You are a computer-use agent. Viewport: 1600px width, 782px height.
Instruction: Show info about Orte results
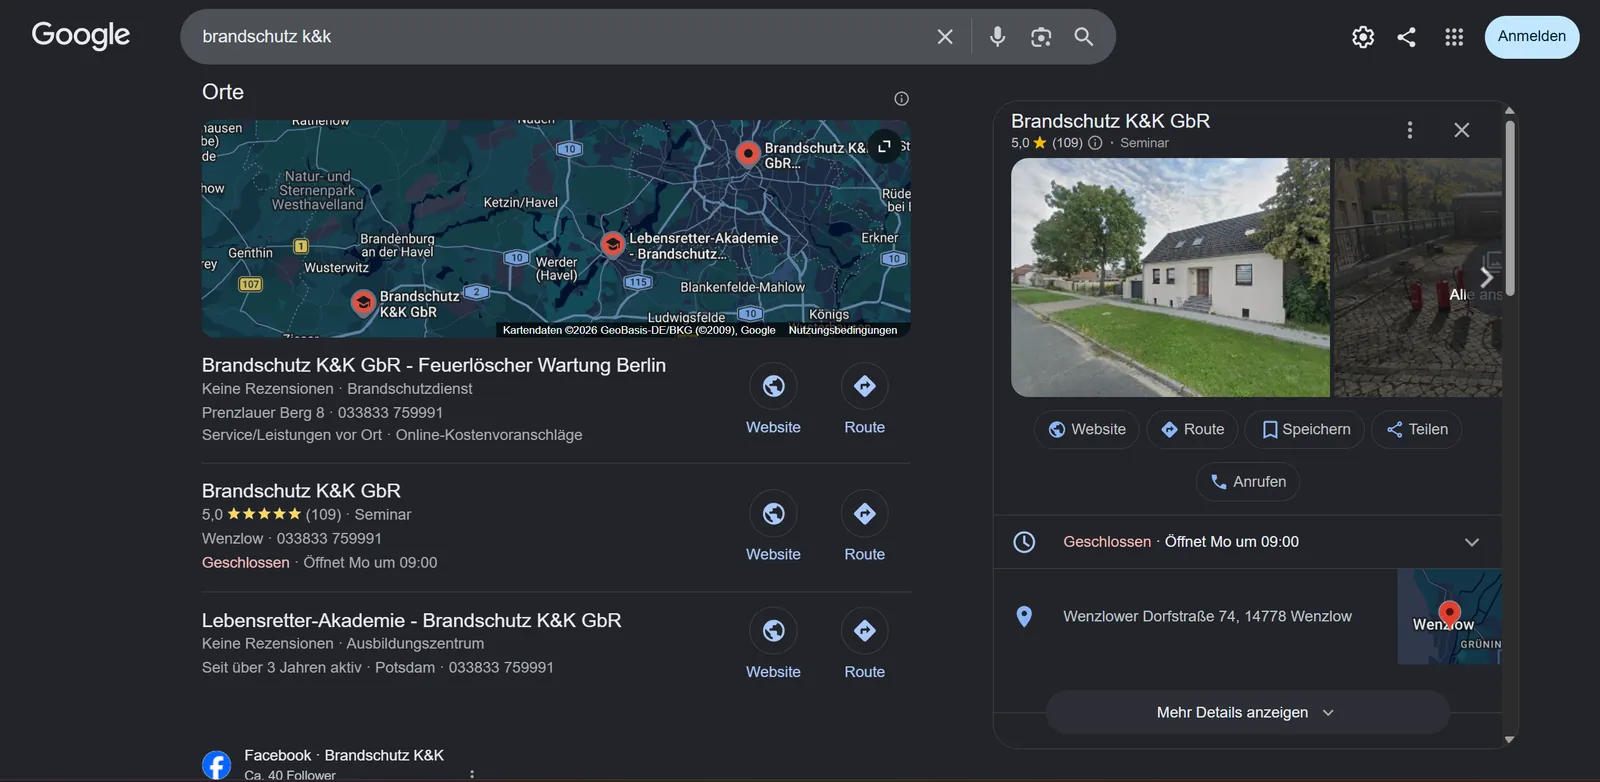(901, 98)
